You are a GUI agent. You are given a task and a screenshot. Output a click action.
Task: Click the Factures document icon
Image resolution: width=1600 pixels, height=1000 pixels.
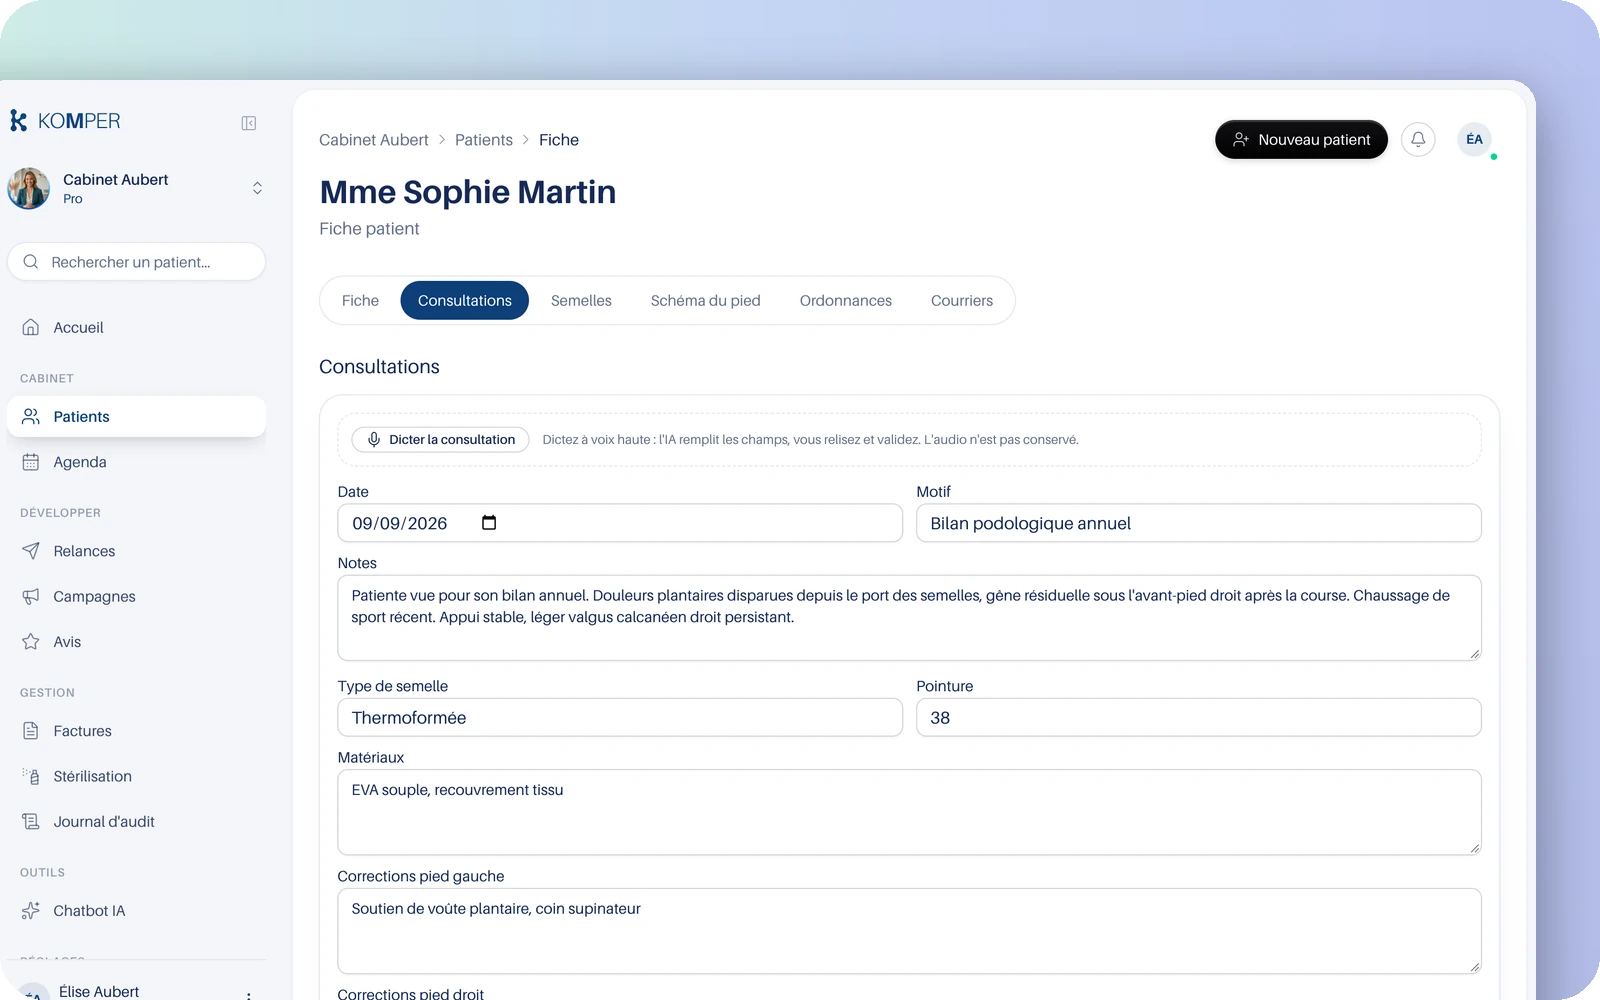pyautogui.click(x=31, y=731)
